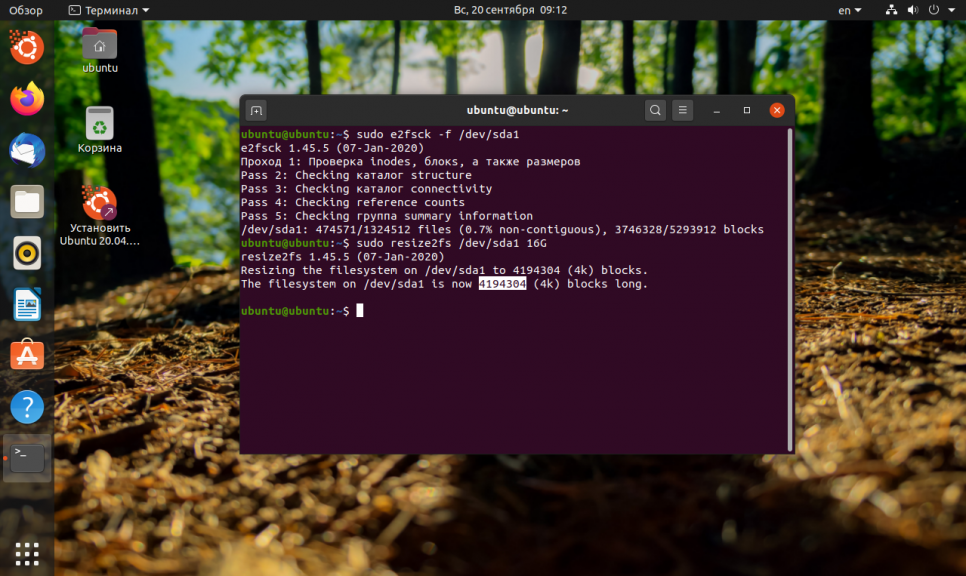Open Ubuntu Software from the dock
Viewport: 966px width, 576px height.
[26, 355]
